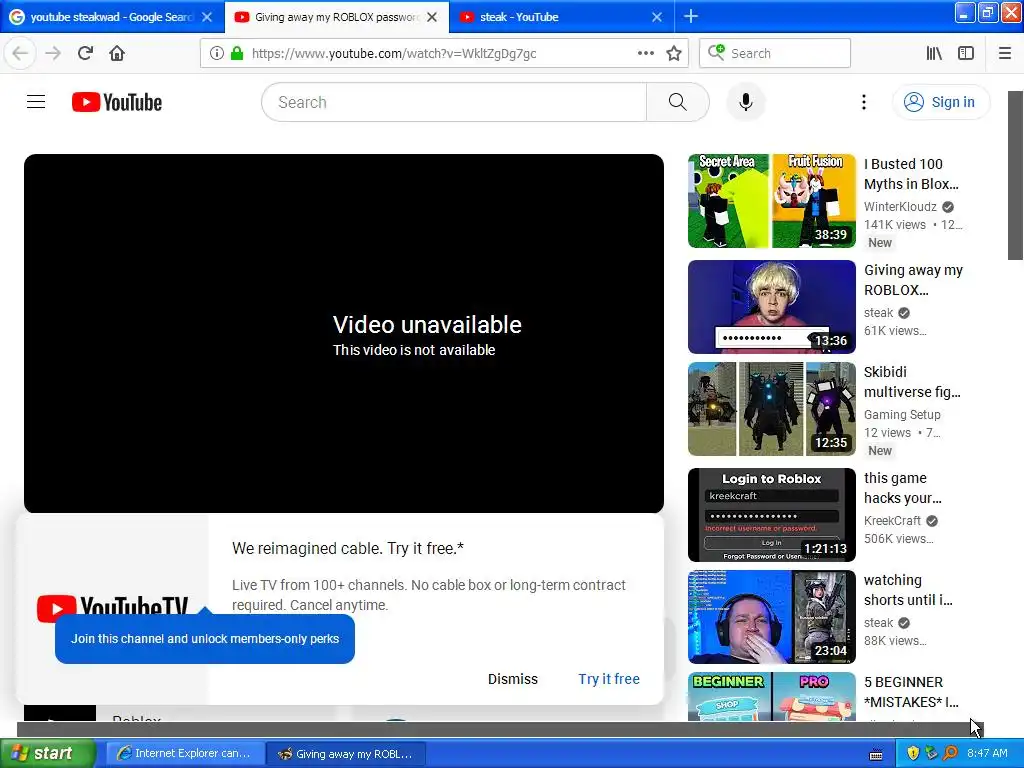Click the green padlock security icon
Image resolution: width=1024 pixels, height=768 pixels.
pos(237,54)
